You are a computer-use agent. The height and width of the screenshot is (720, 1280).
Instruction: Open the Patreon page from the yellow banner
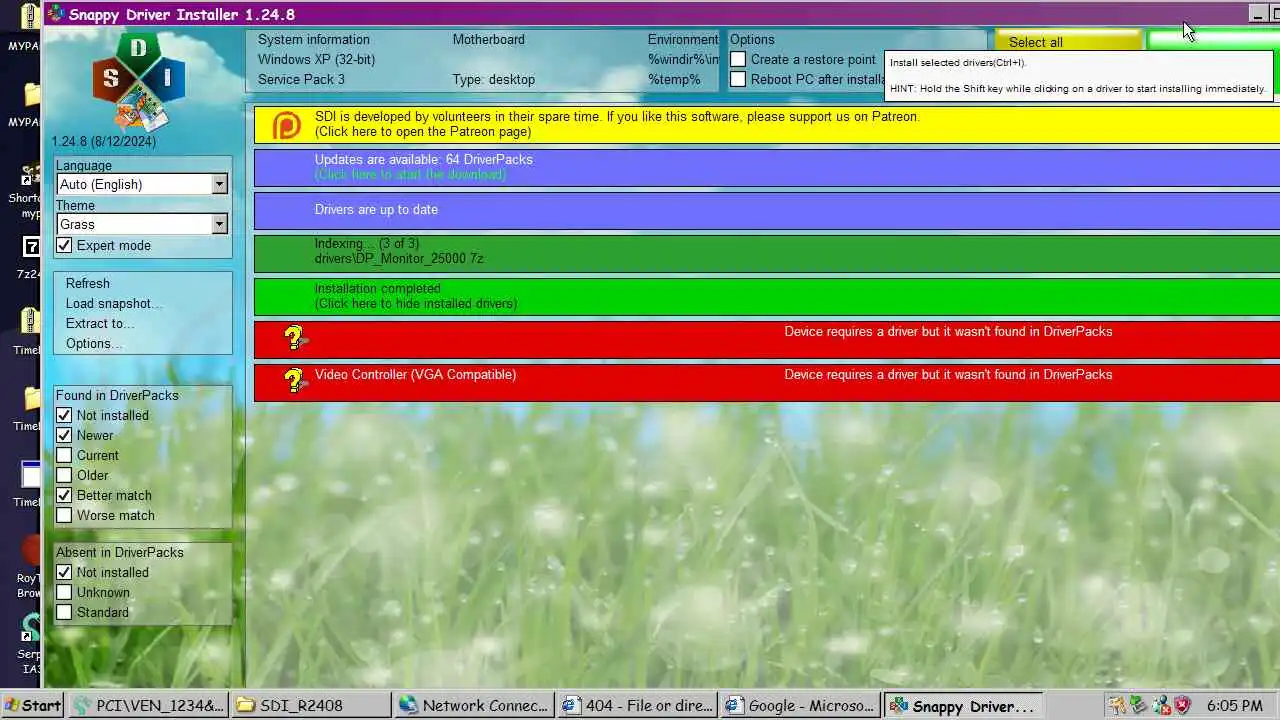(x=767, y=124)
